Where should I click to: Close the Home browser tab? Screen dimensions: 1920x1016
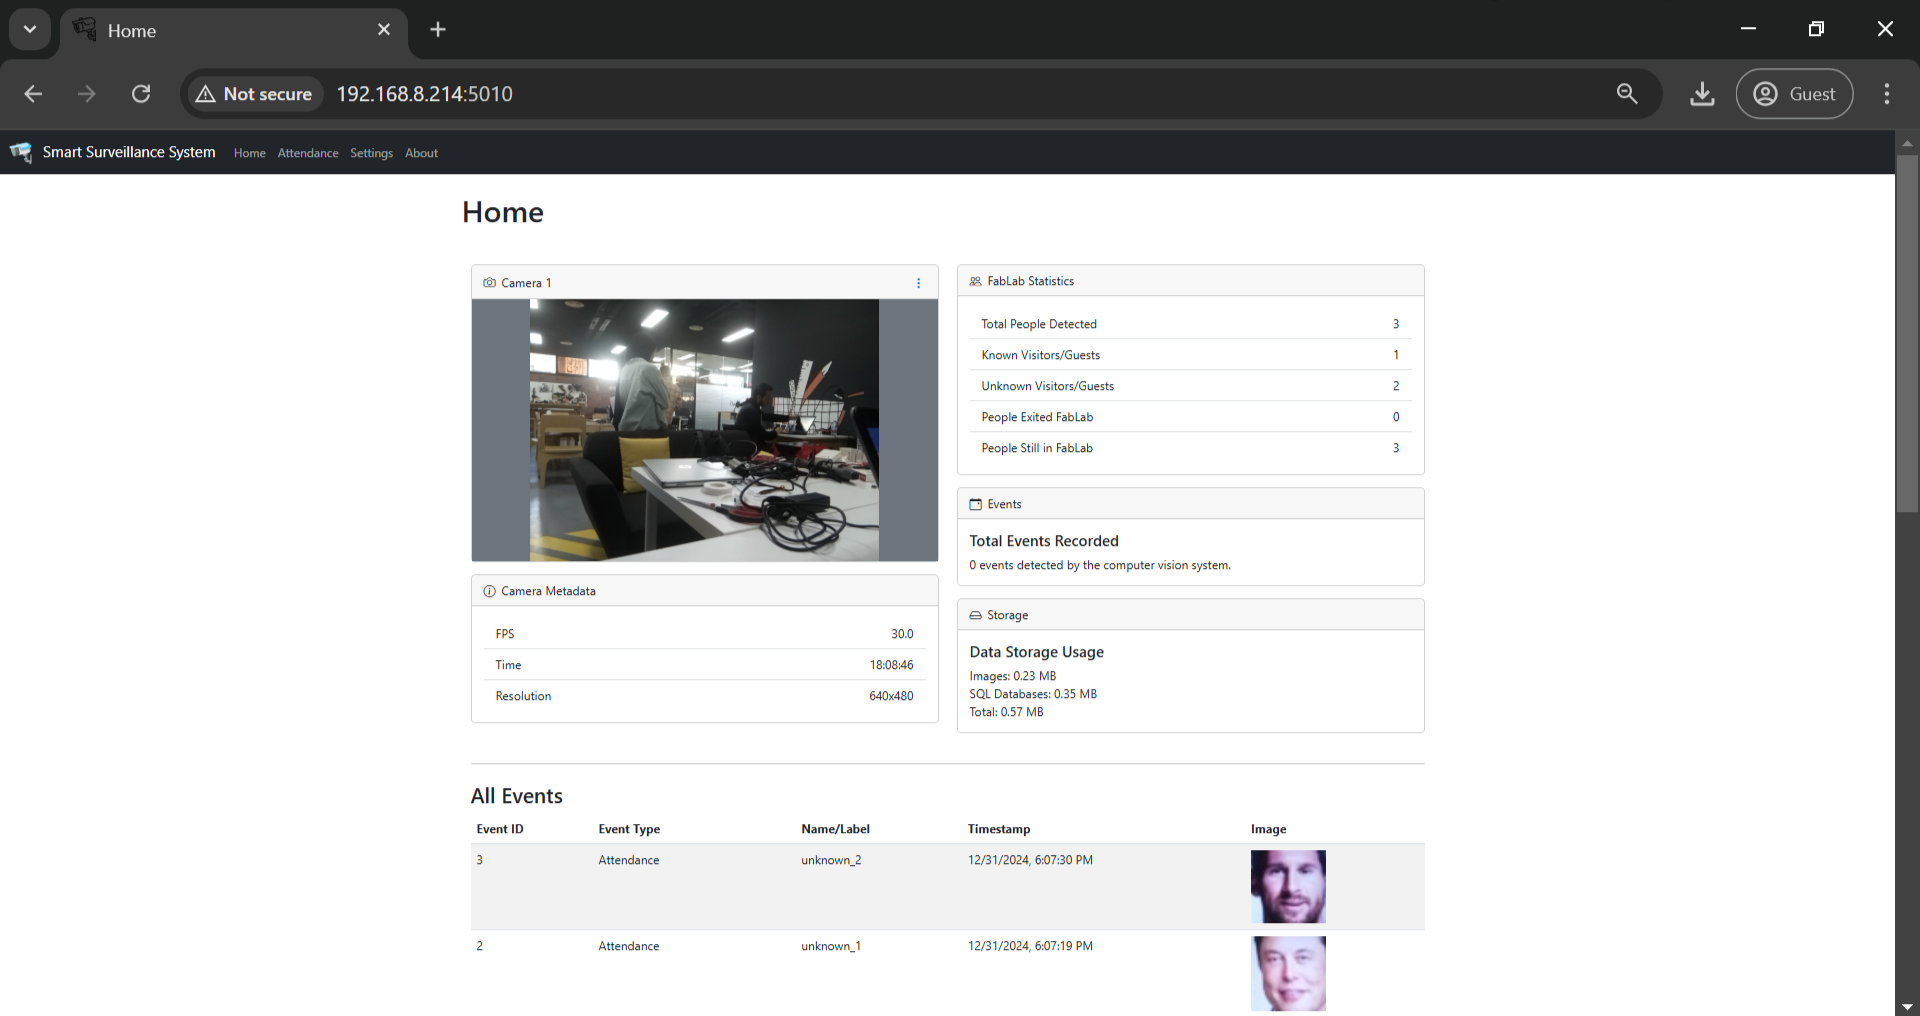coord(384,30)
